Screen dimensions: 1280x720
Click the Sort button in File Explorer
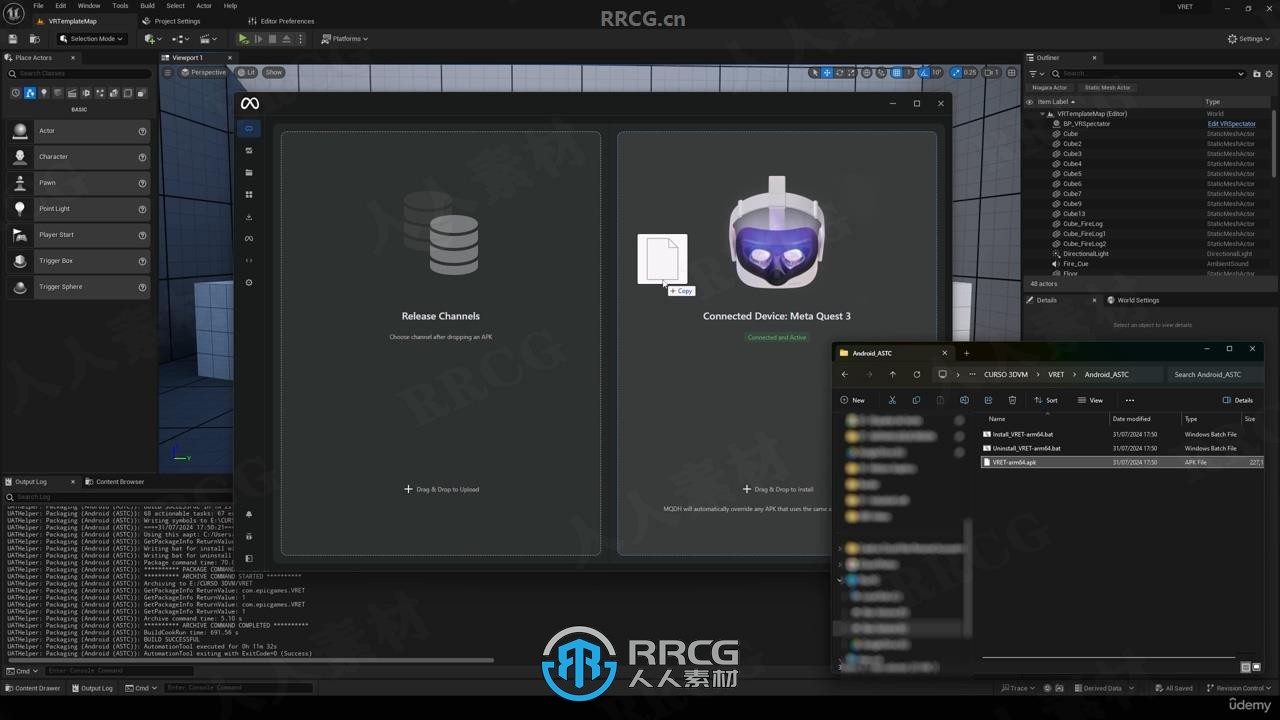coord(1046,400)
